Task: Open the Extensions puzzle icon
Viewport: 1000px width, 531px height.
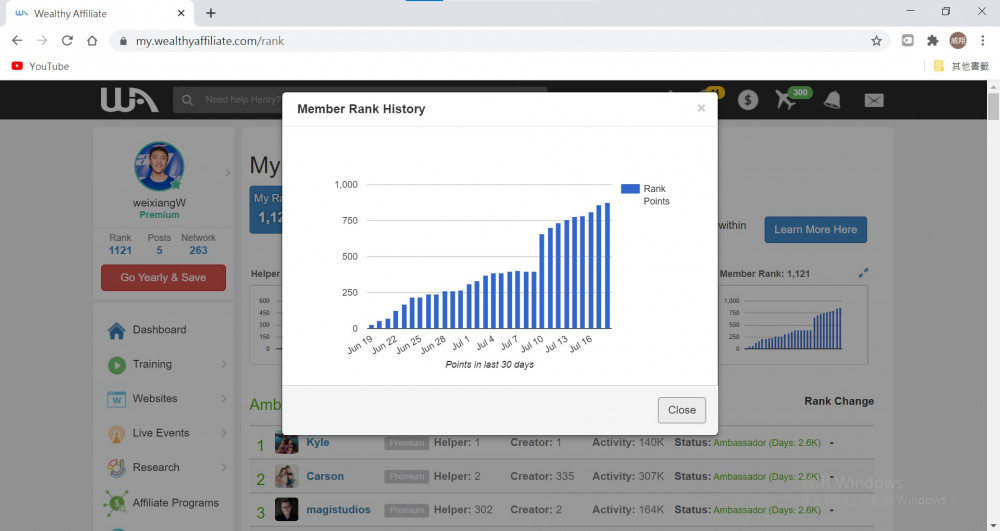Action: 932,41
